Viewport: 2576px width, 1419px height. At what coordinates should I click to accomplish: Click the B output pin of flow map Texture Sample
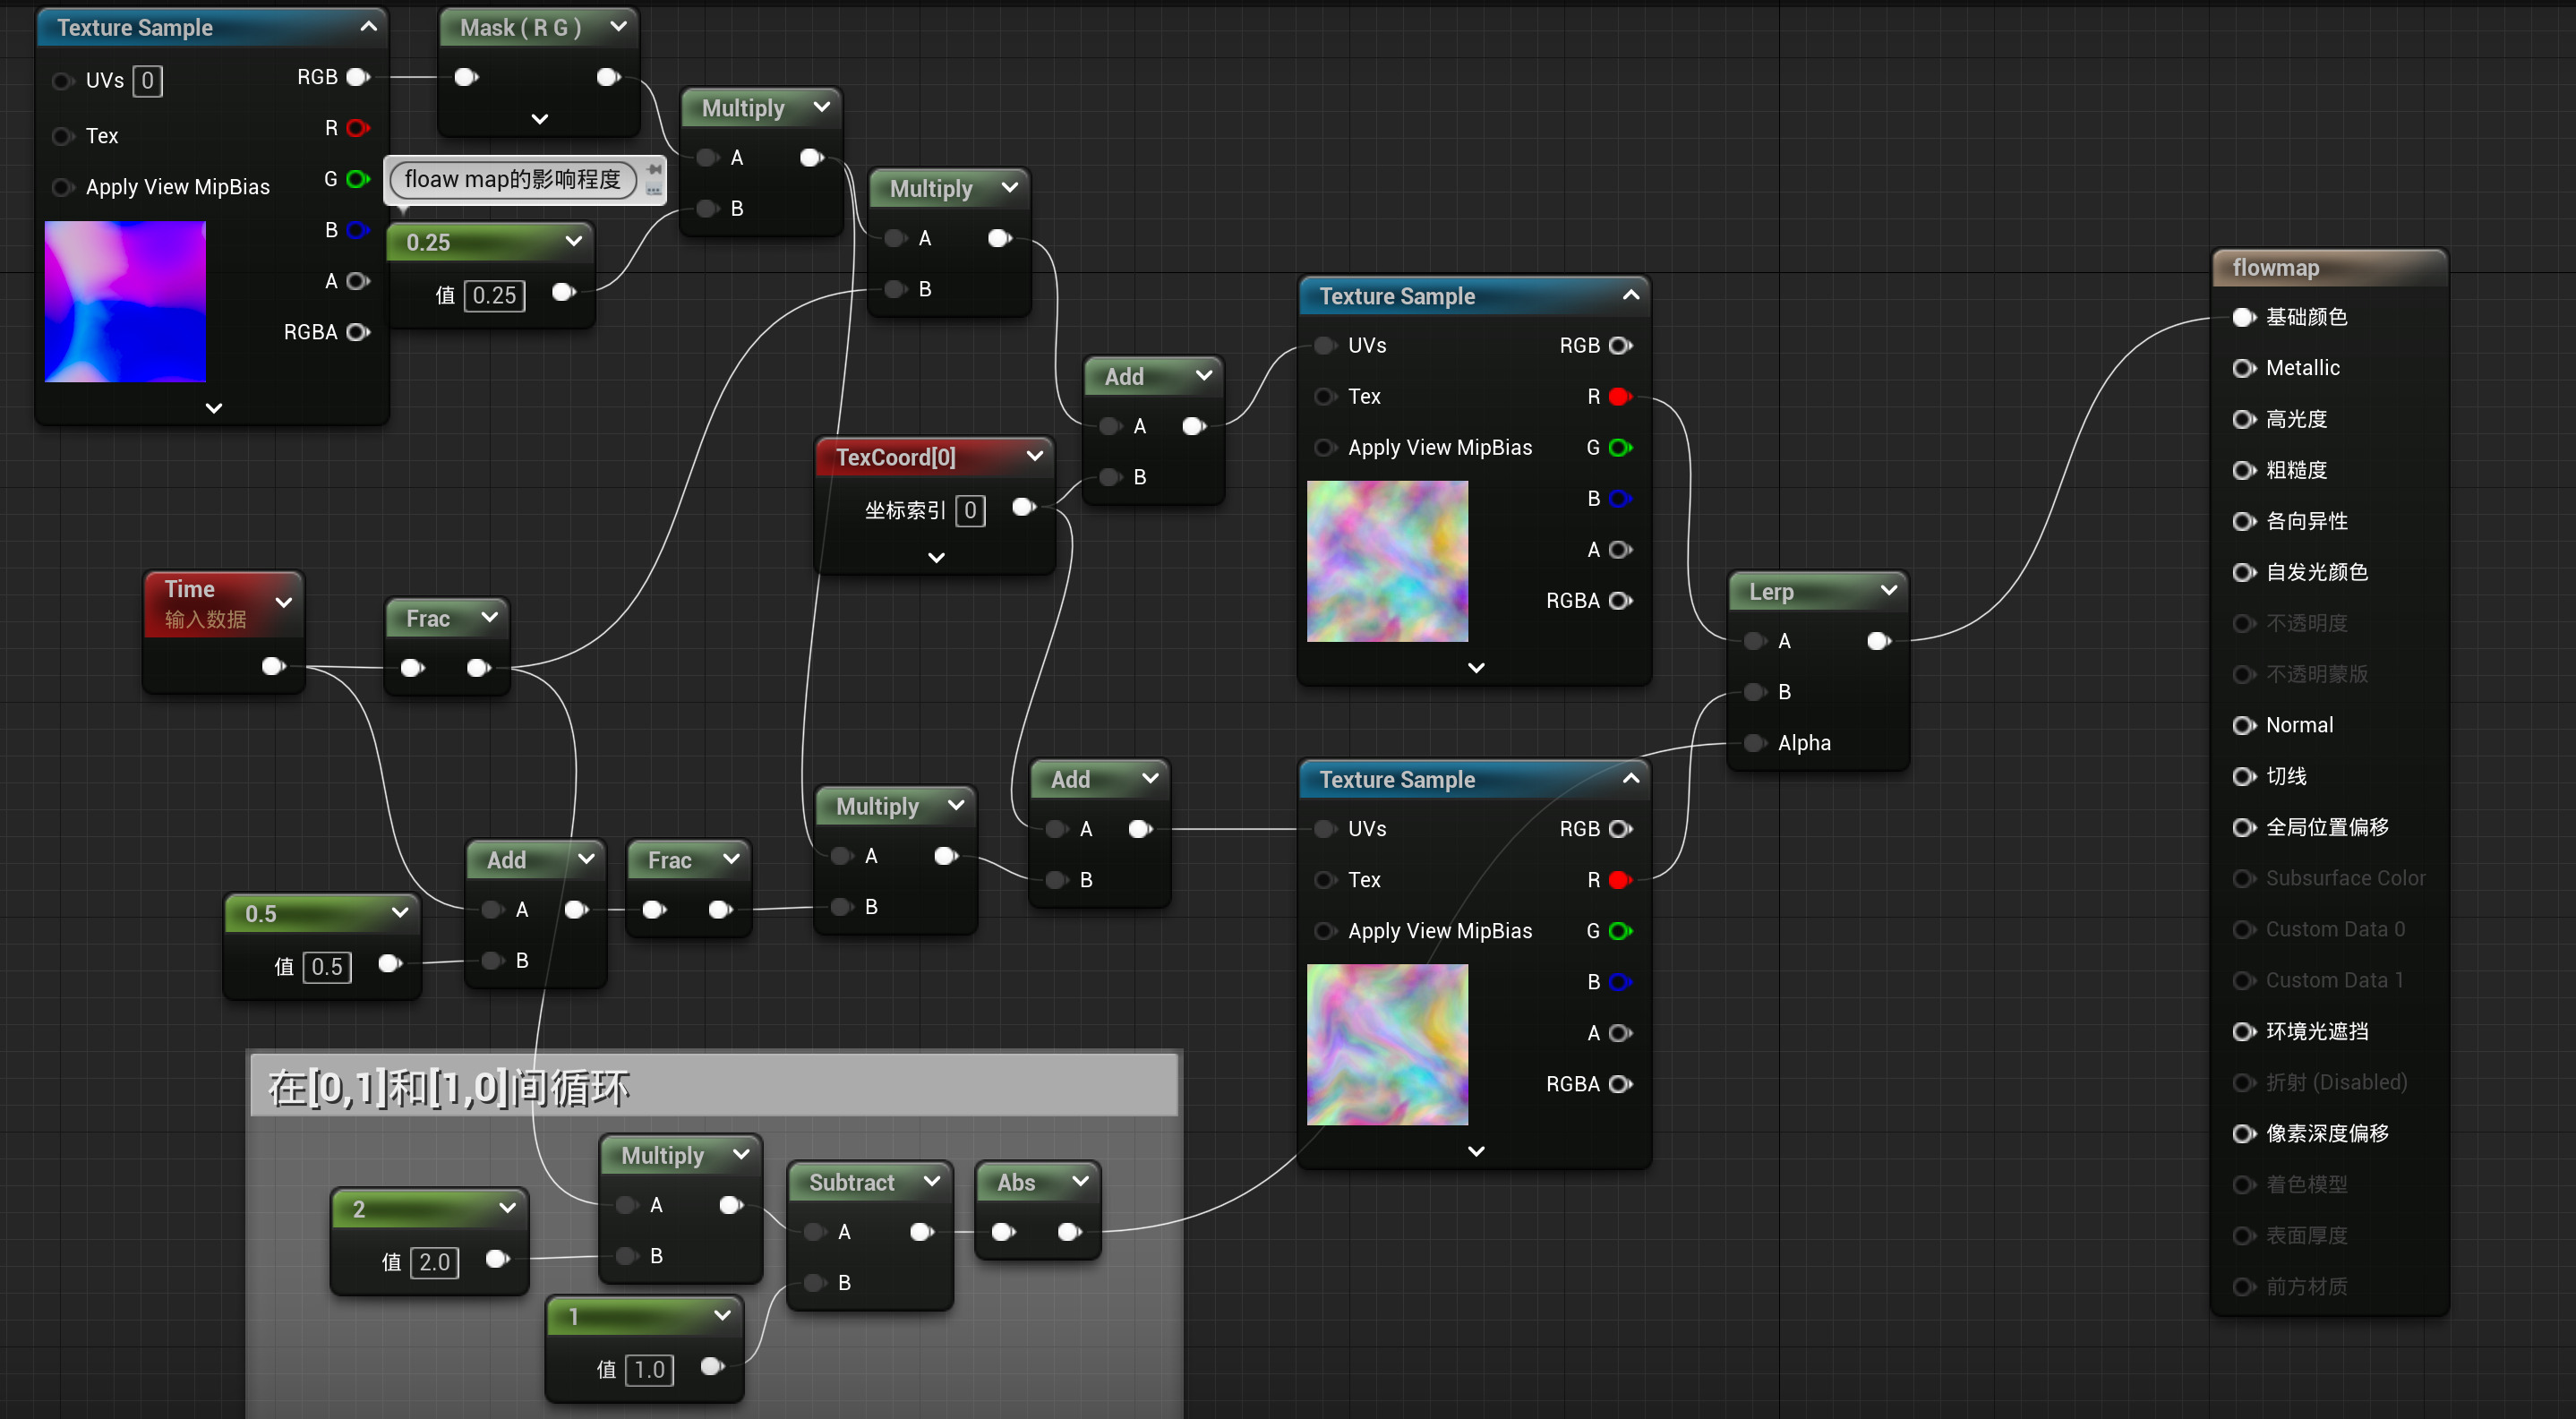click(357, 230)
